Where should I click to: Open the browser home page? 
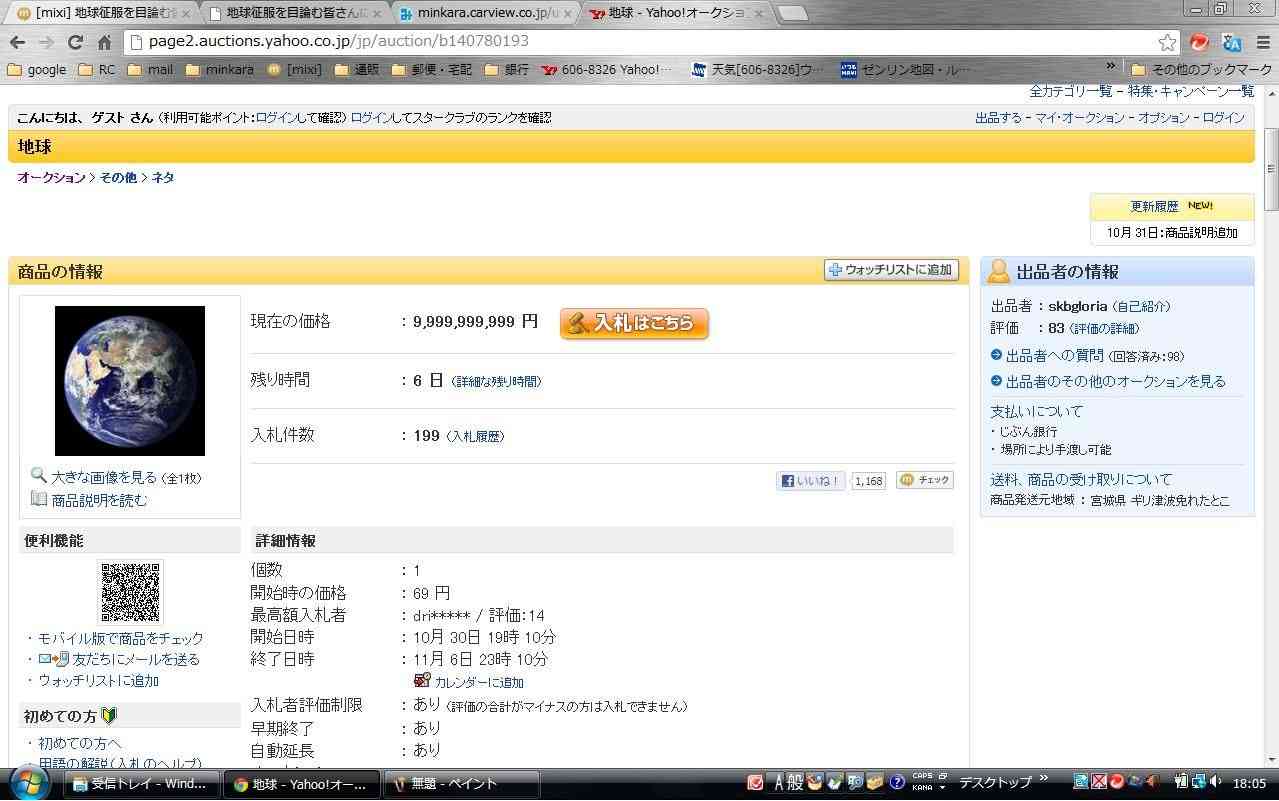tap(104, 42)
